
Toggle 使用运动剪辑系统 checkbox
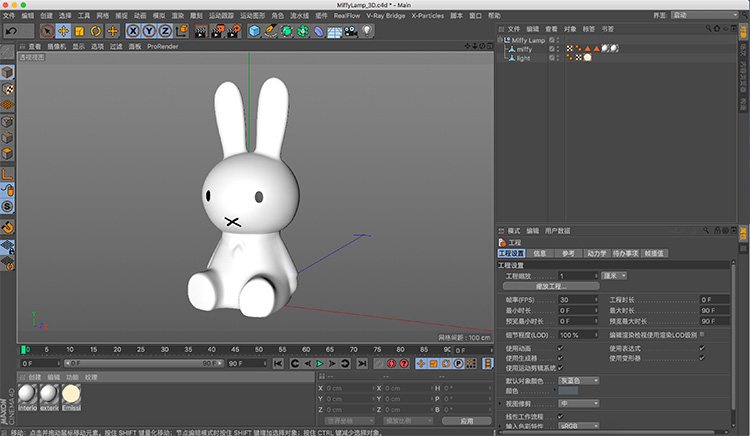(561, 368)
